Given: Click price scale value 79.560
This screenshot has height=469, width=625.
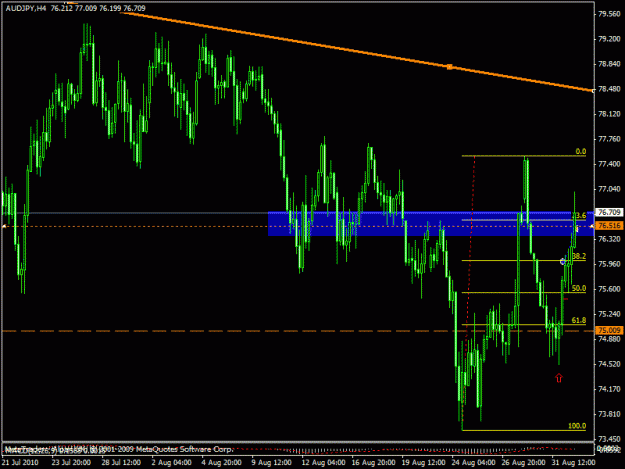Looking at the screenshot, I should click(x=609, y=14).
